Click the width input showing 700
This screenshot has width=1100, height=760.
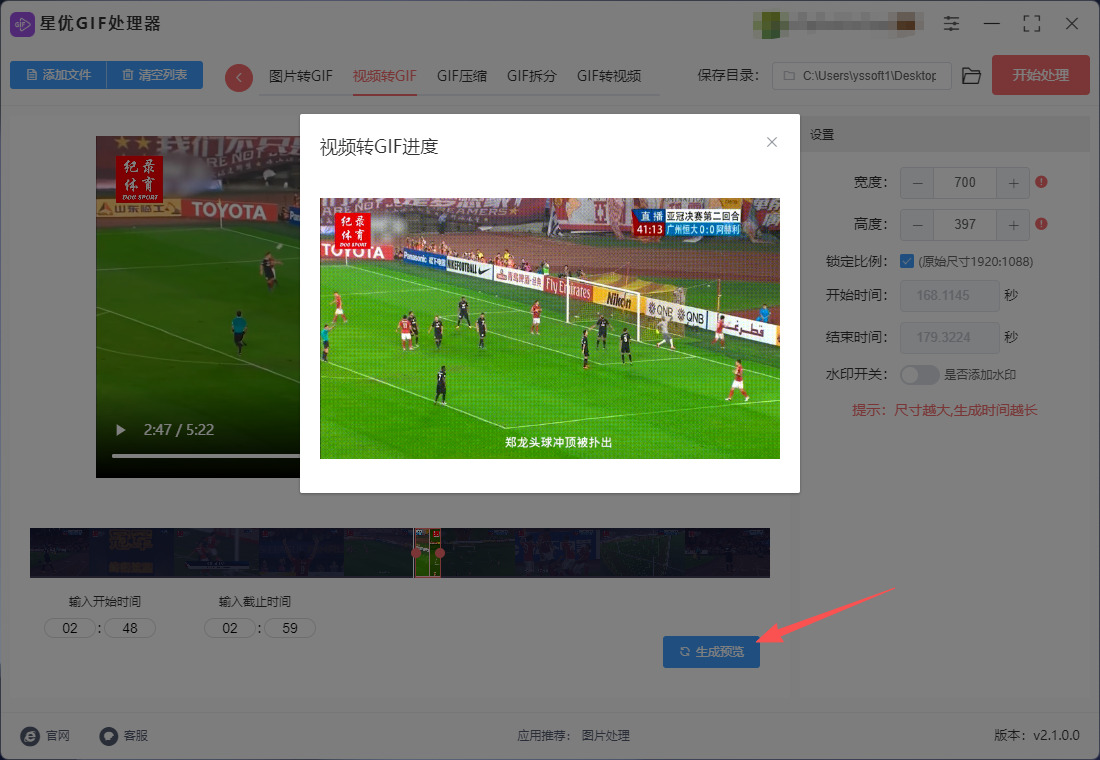coord(965,183)
